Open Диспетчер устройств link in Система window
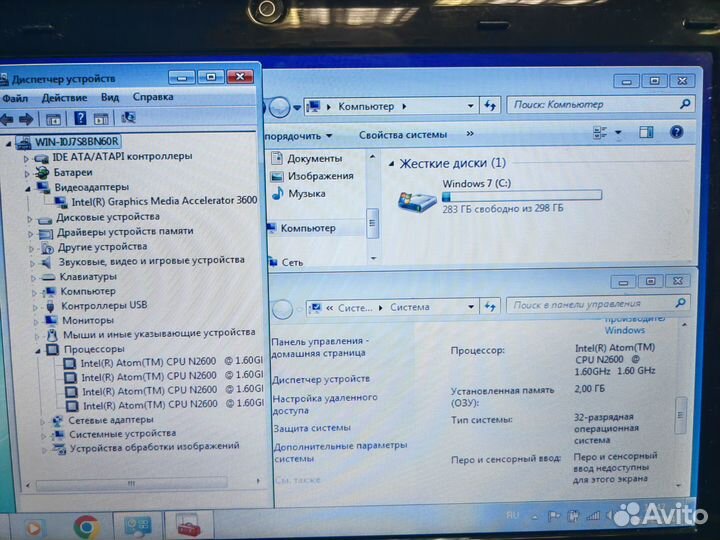The width and height of the screenshot is (720, 540). (321, 379)
